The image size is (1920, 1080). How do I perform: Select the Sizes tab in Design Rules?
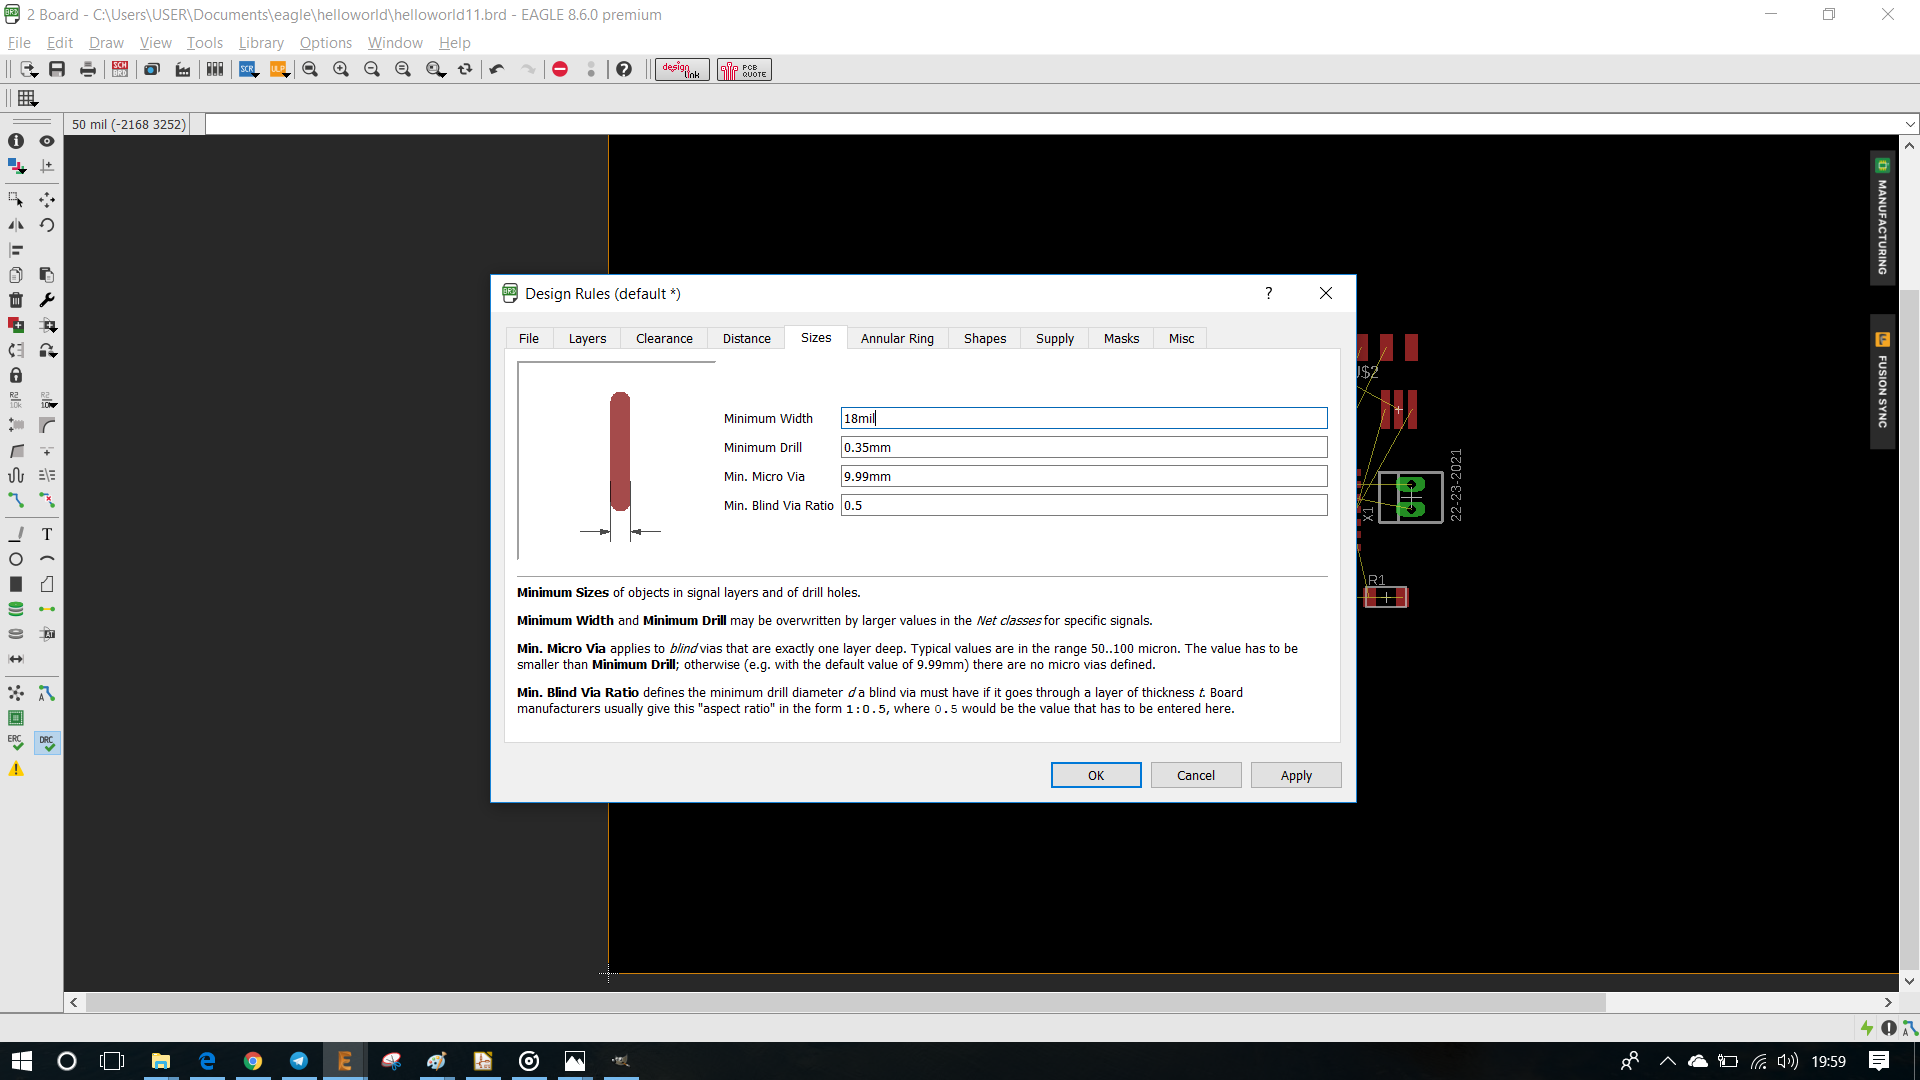click(x=815, y=338)
